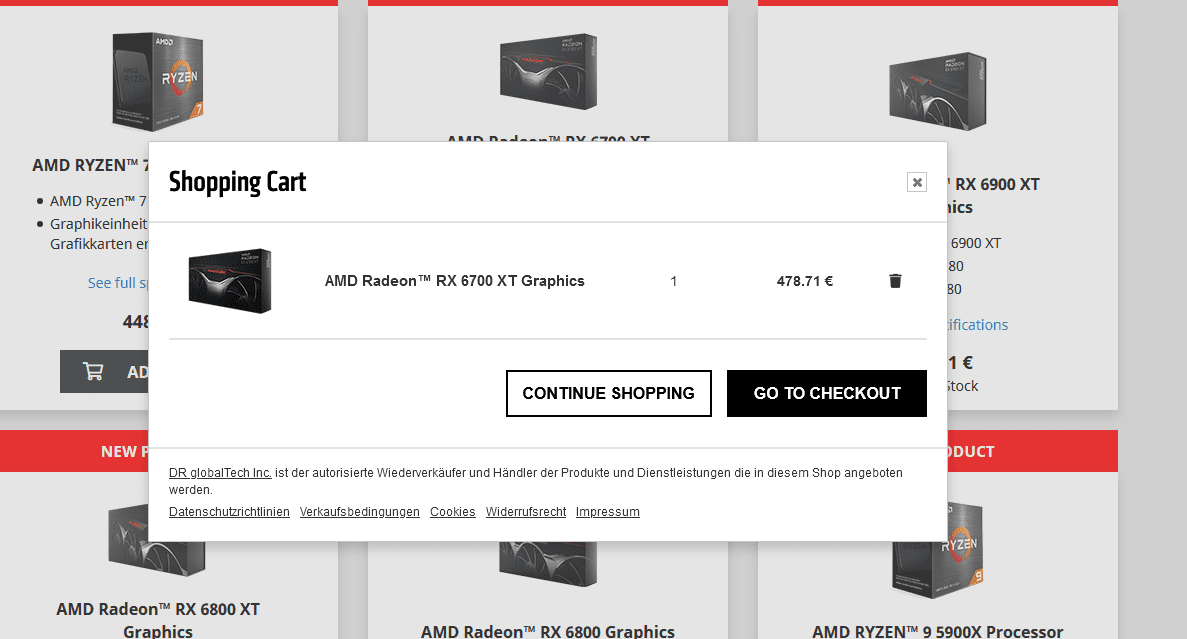Click the cart quantity value 1

tap(674, 282)
